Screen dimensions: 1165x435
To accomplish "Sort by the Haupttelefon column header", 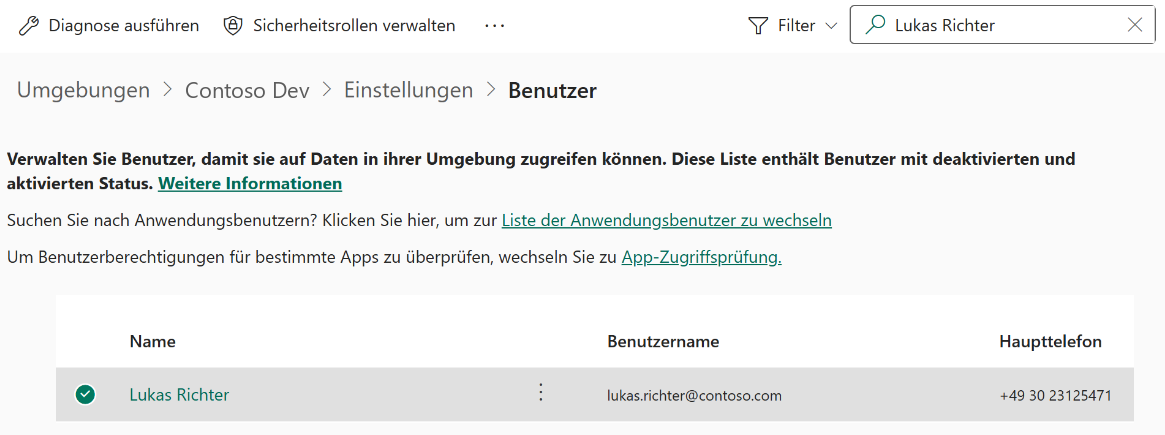I will [x=1051, y=342].
